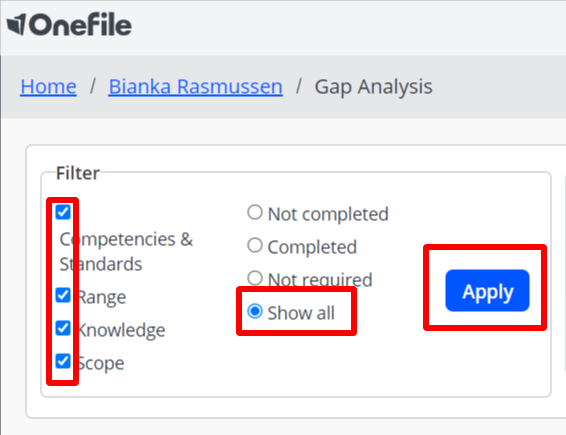This screenshot has width=566, height=435.
Task: Click the Show all label text
Action: coord(301,313)
